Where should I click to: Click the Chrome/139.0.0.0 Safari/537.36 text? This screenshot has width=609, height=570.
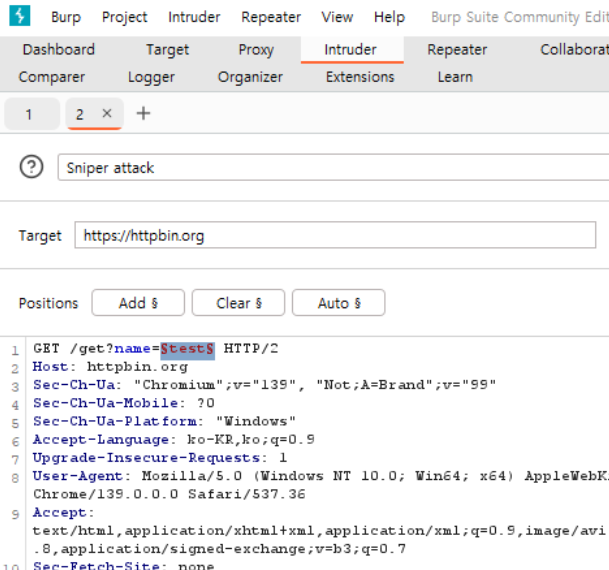169,494
